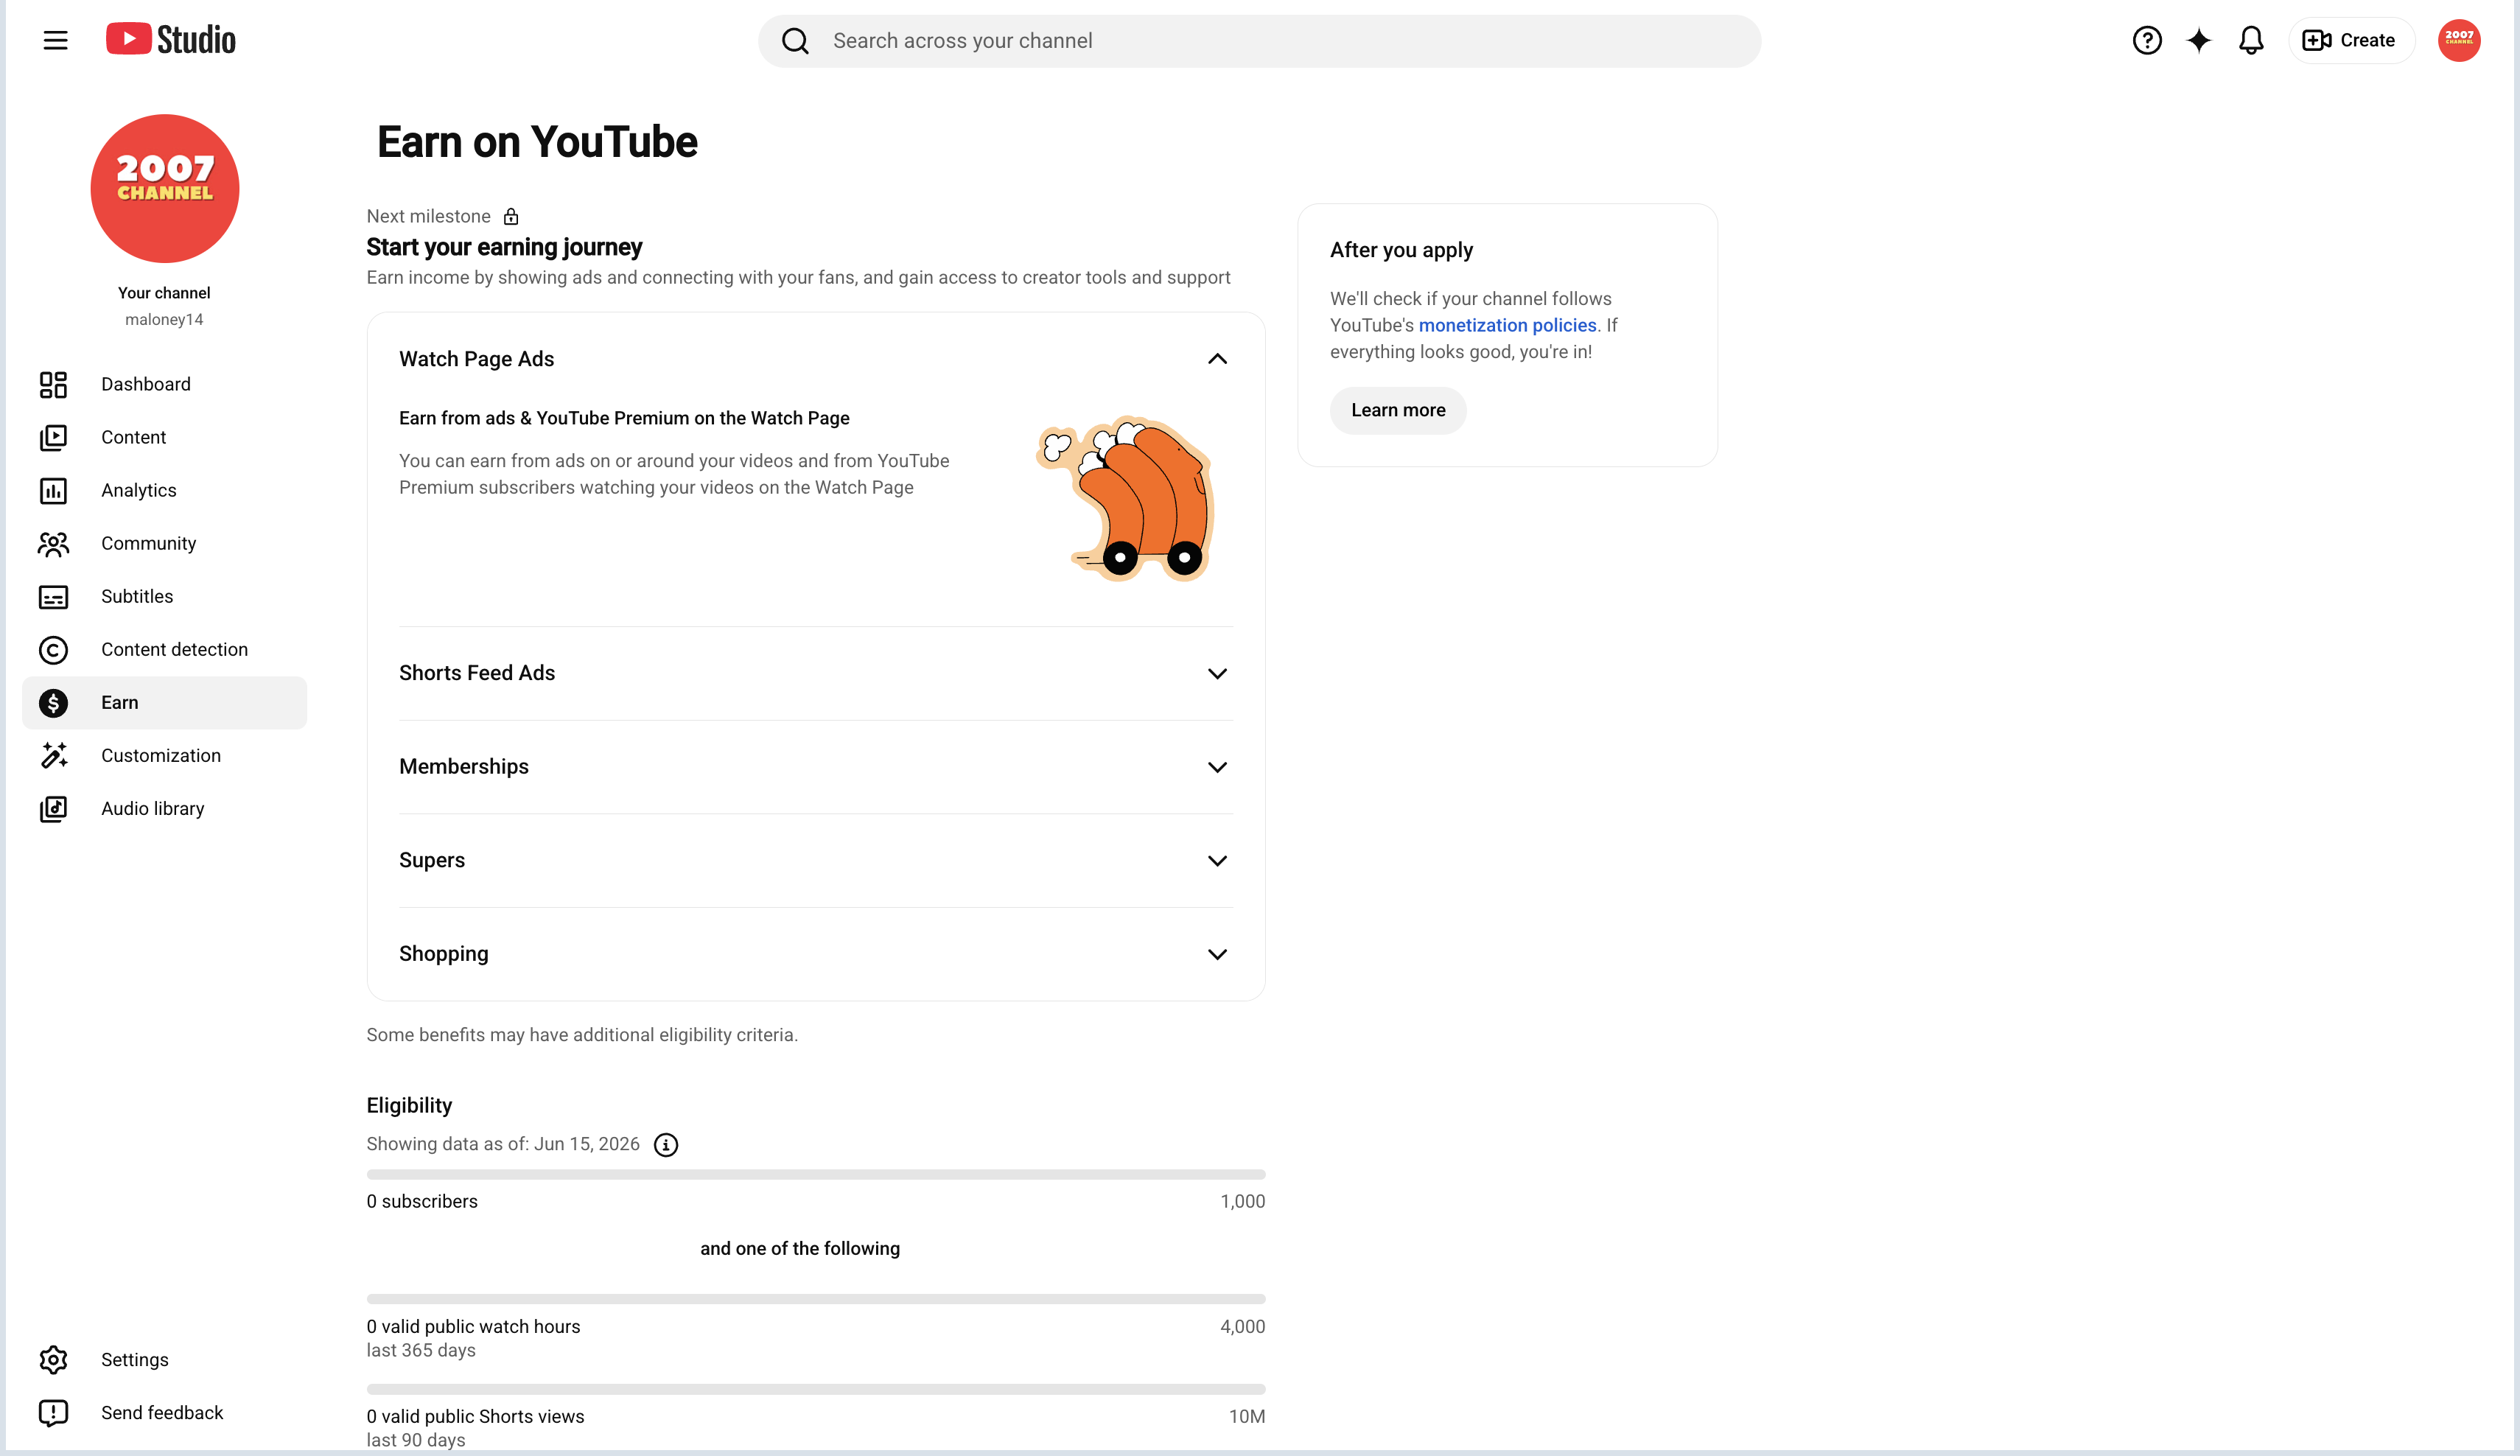This screenshot has height=1456, width=2520.
Task: Click the Earn dollar icon
Action: [x=53, y=702]
